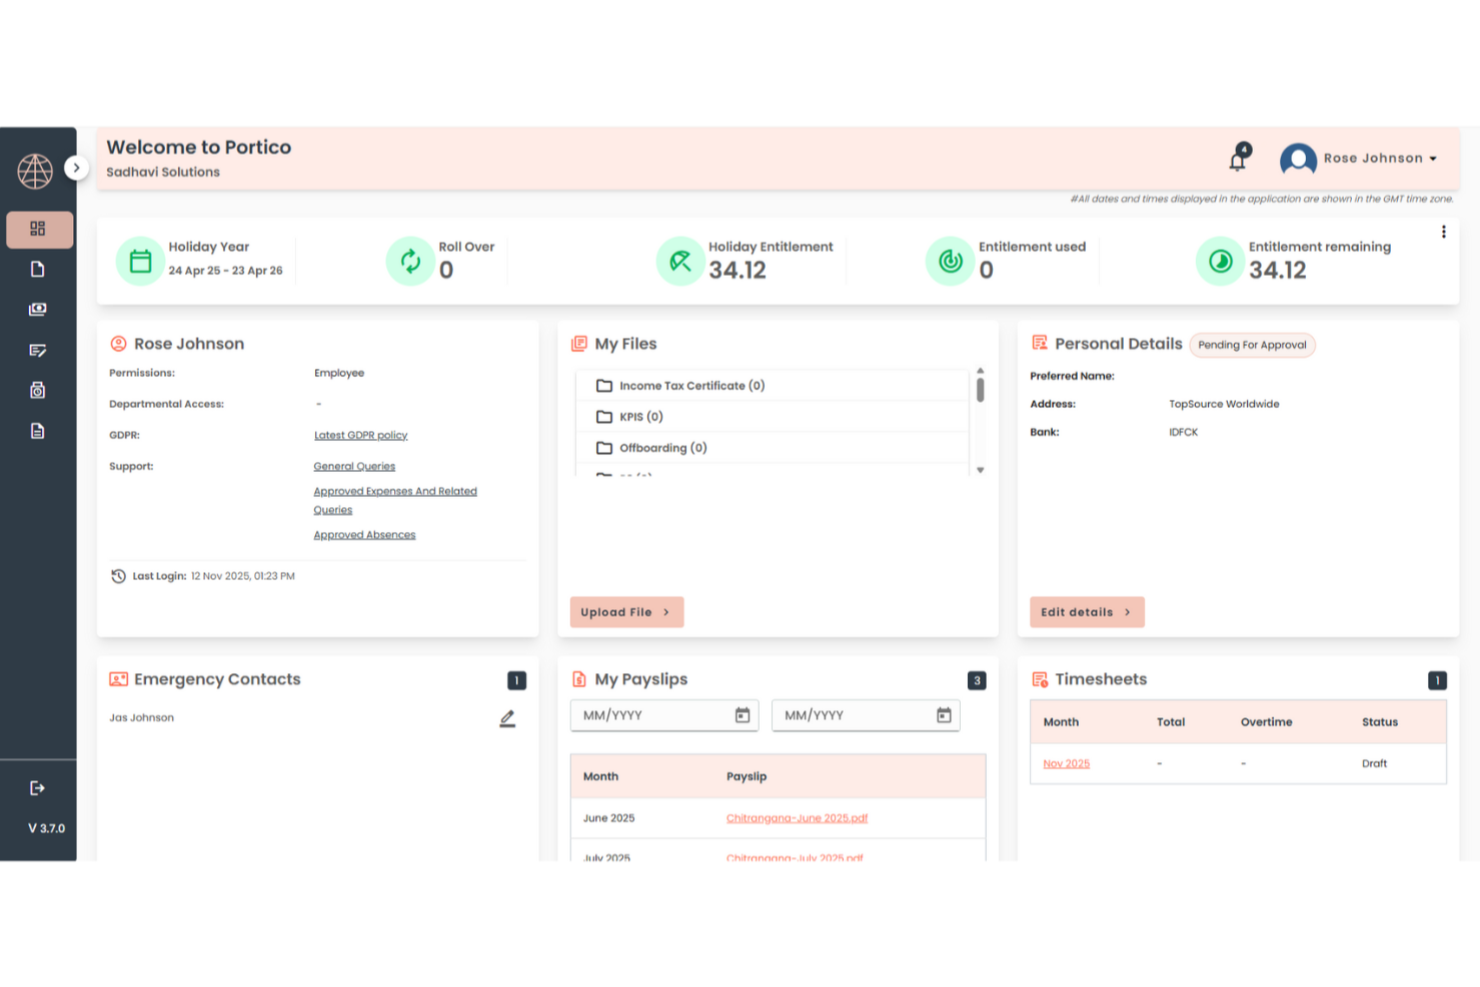Viewport: 1480px width, 987px height.
Task: Select the Pending For Approval status badge
Action: point(1252,345)
